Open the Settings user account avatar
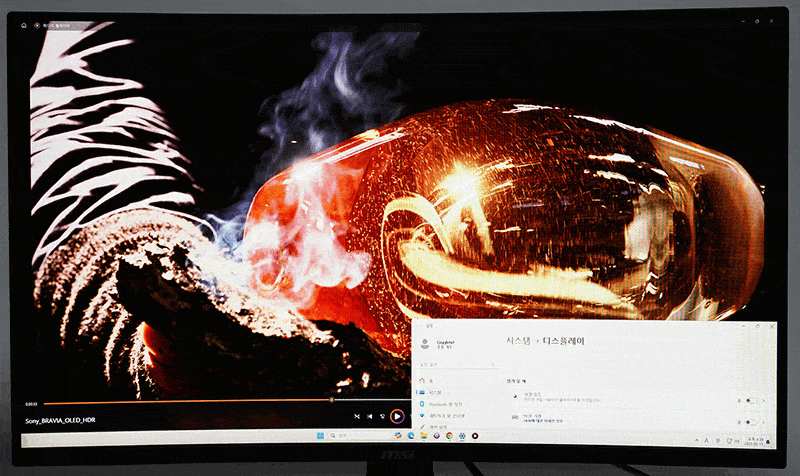The height and width of the screenshot is (476, 800). pos(425,344)
